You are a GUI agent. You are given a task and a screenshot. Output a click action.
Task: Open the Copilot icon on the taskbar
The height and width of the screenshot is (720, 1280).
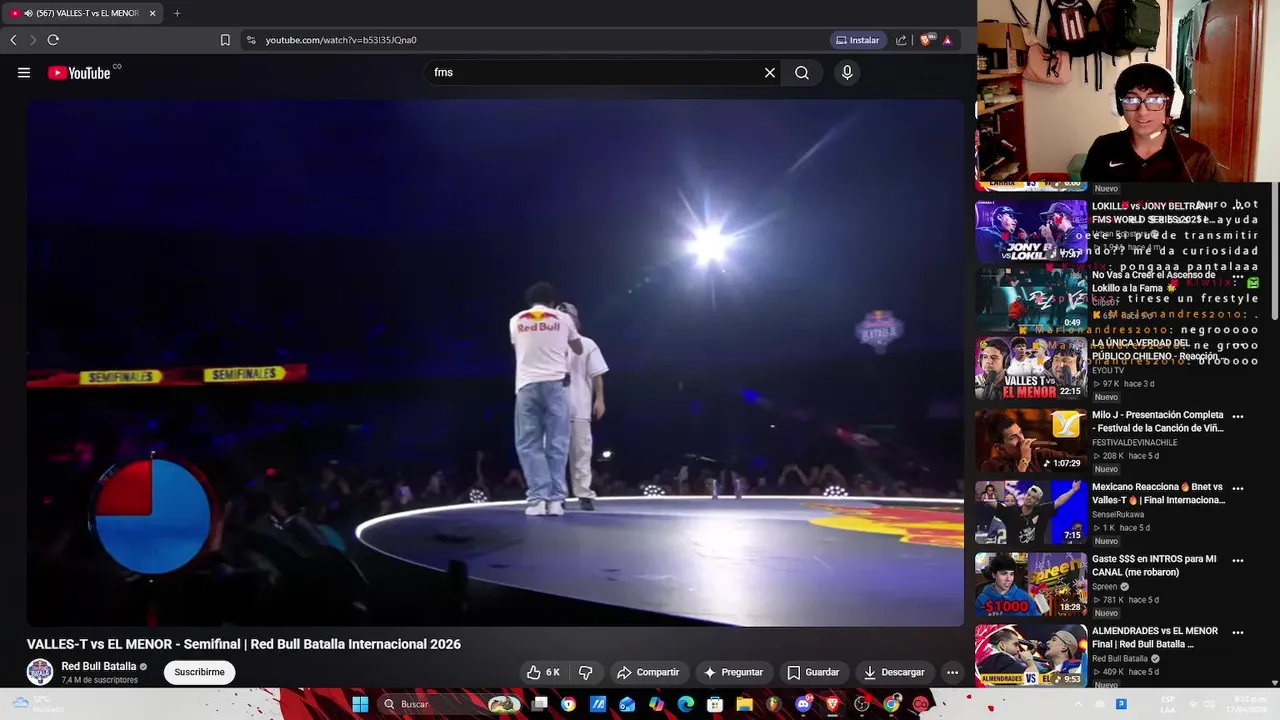coord(656,704)
